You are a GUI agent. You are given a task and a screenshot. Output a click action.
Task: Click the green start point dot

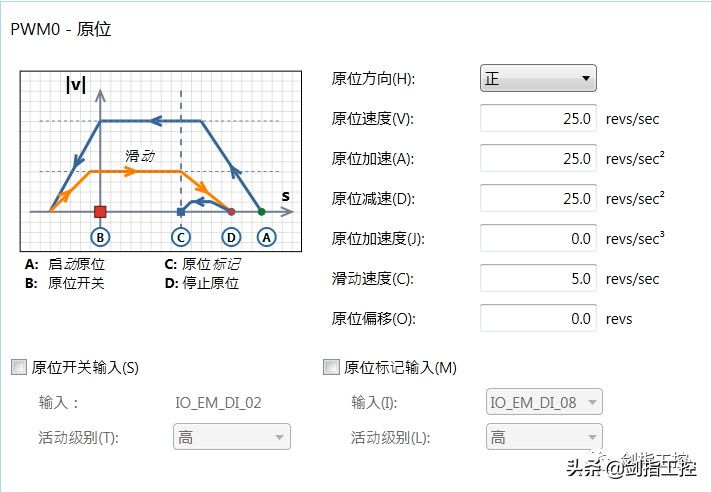(262, 212)
